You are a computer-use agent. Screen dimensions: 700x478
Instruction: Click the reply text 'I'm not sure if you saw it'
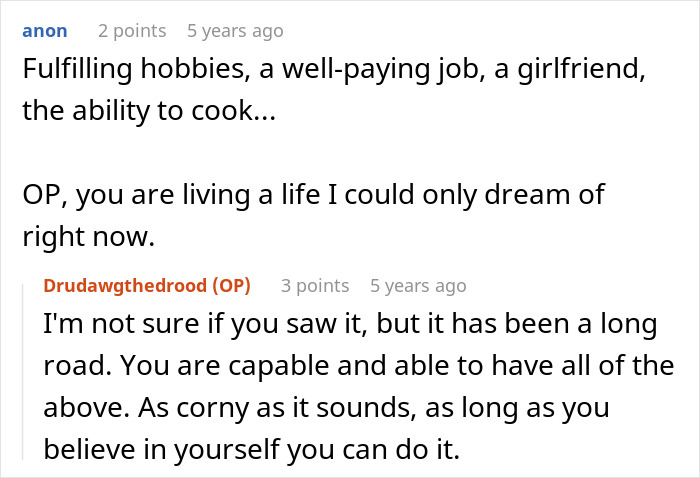(205, 324)
